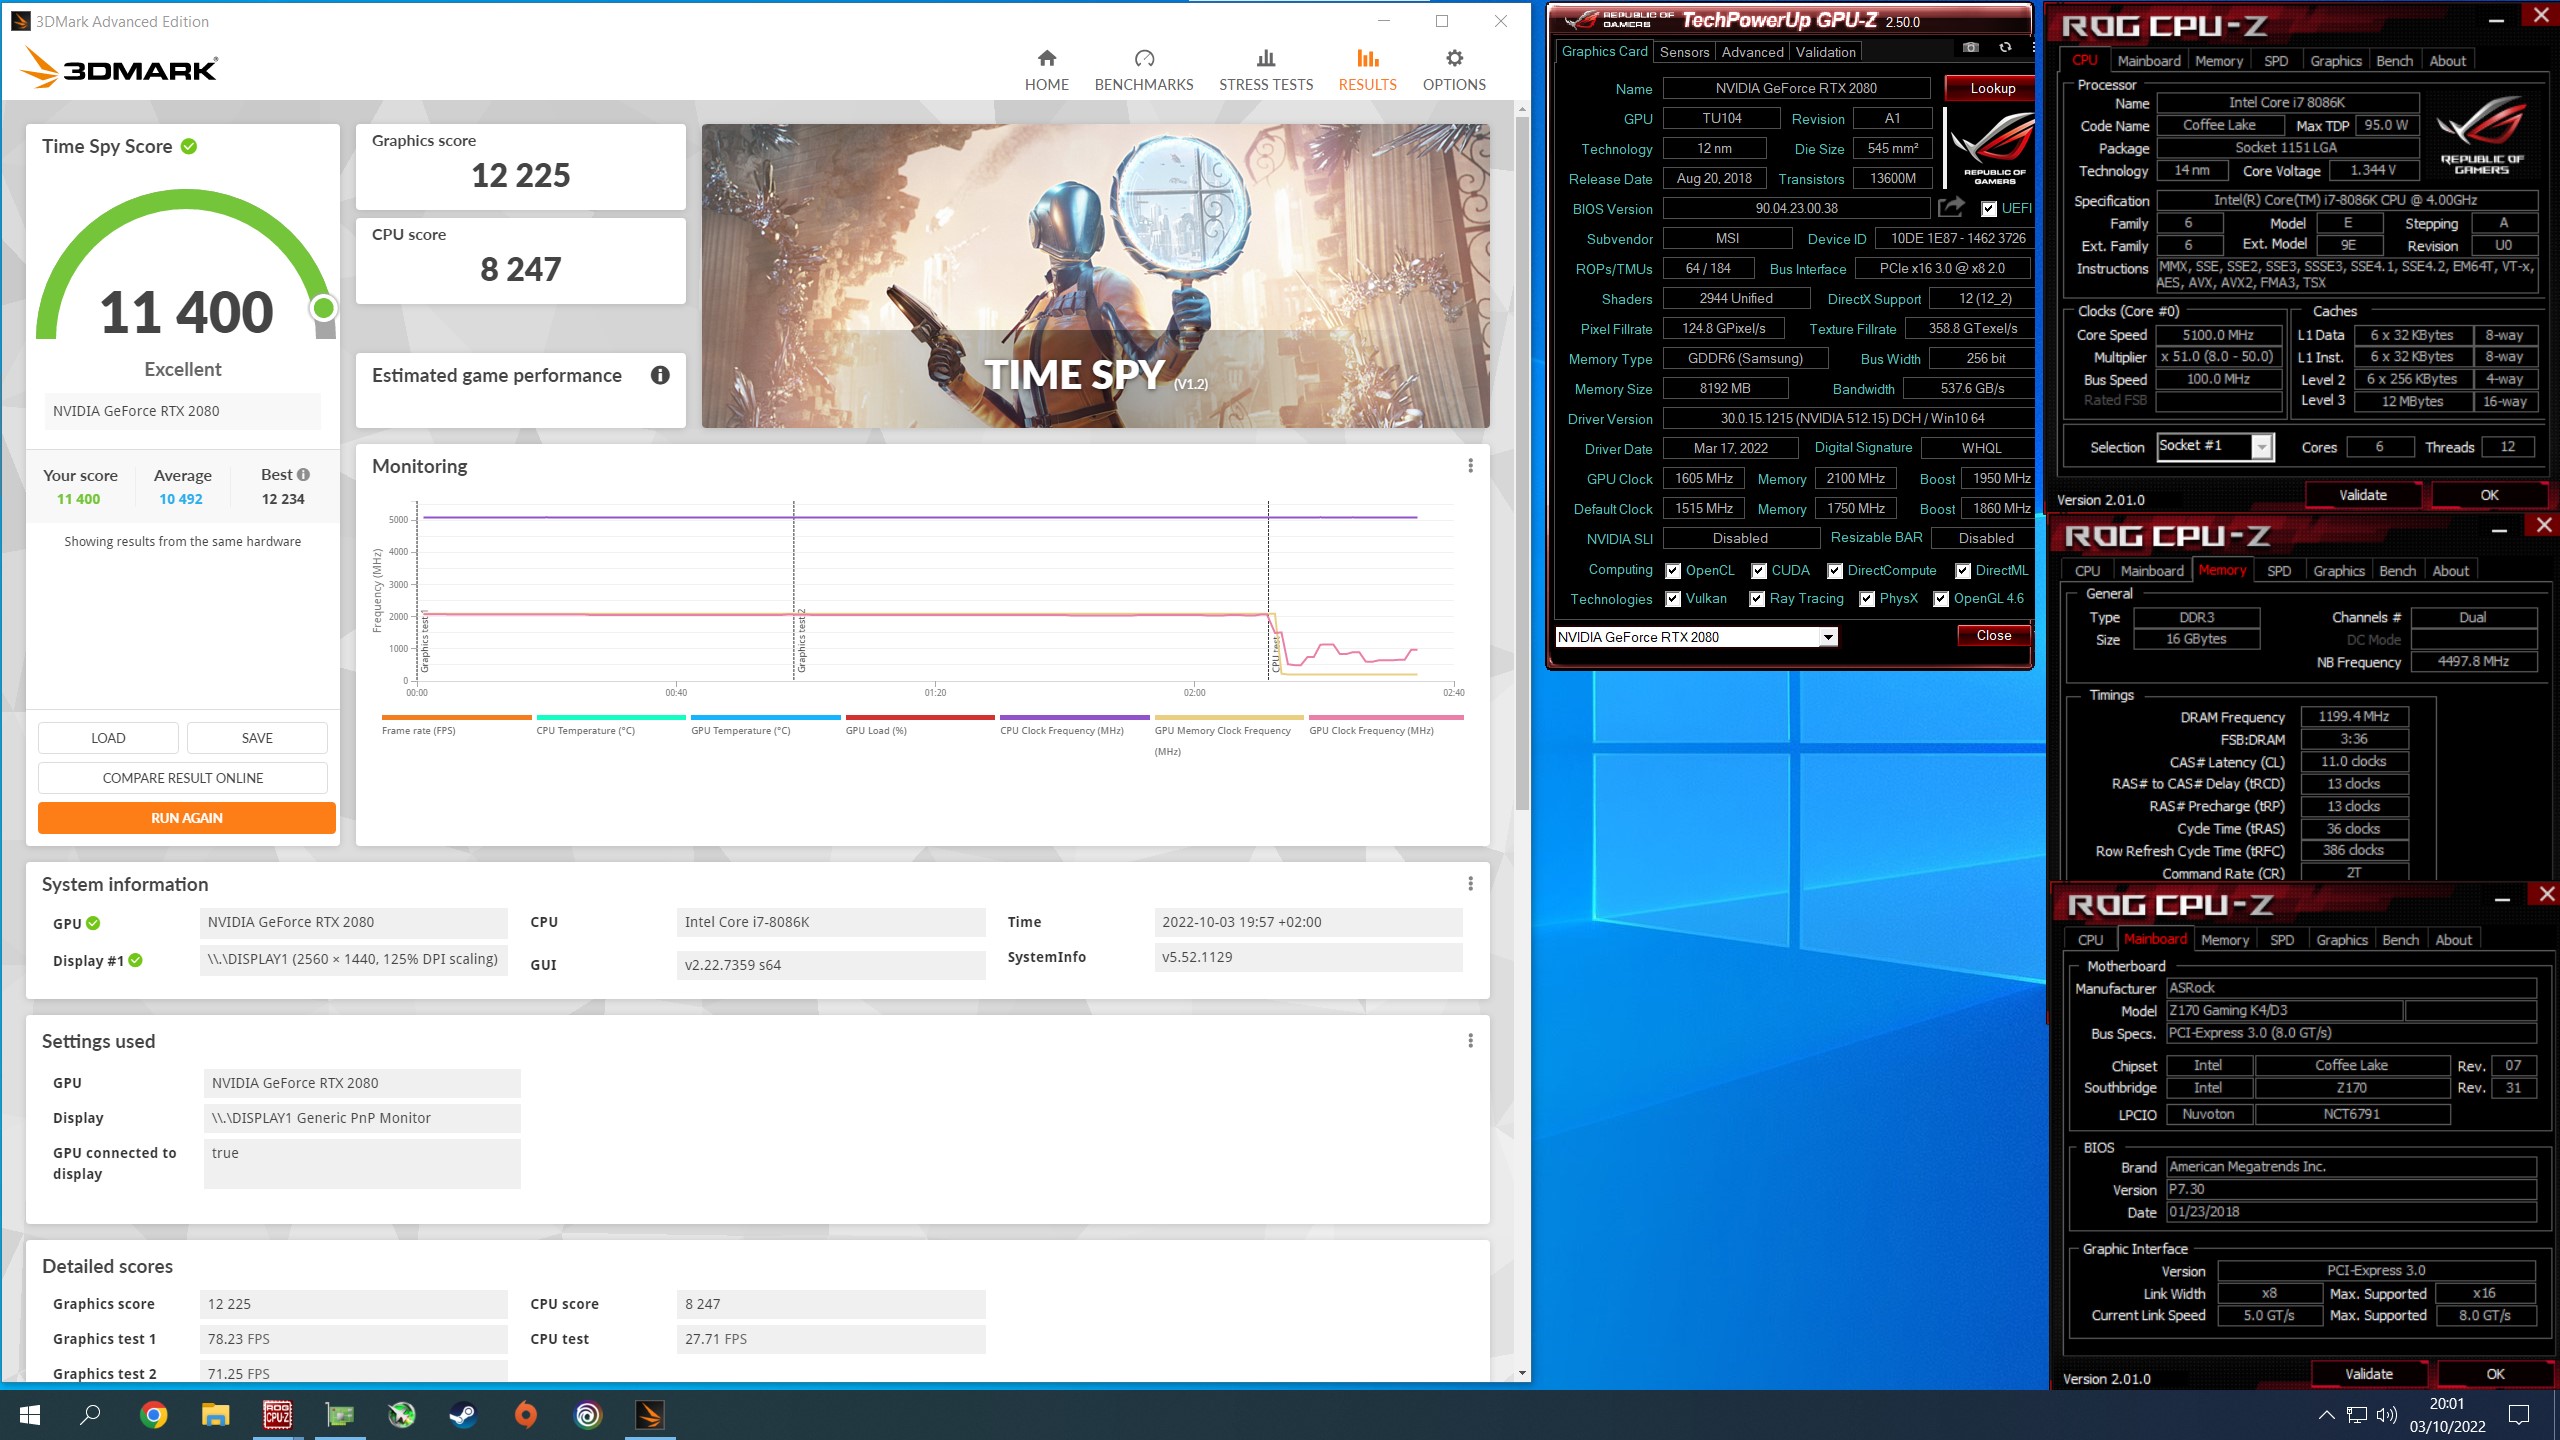
Task: Click the CPU Clock Frequency purple legend swatch
Action: click(1075, 717)
